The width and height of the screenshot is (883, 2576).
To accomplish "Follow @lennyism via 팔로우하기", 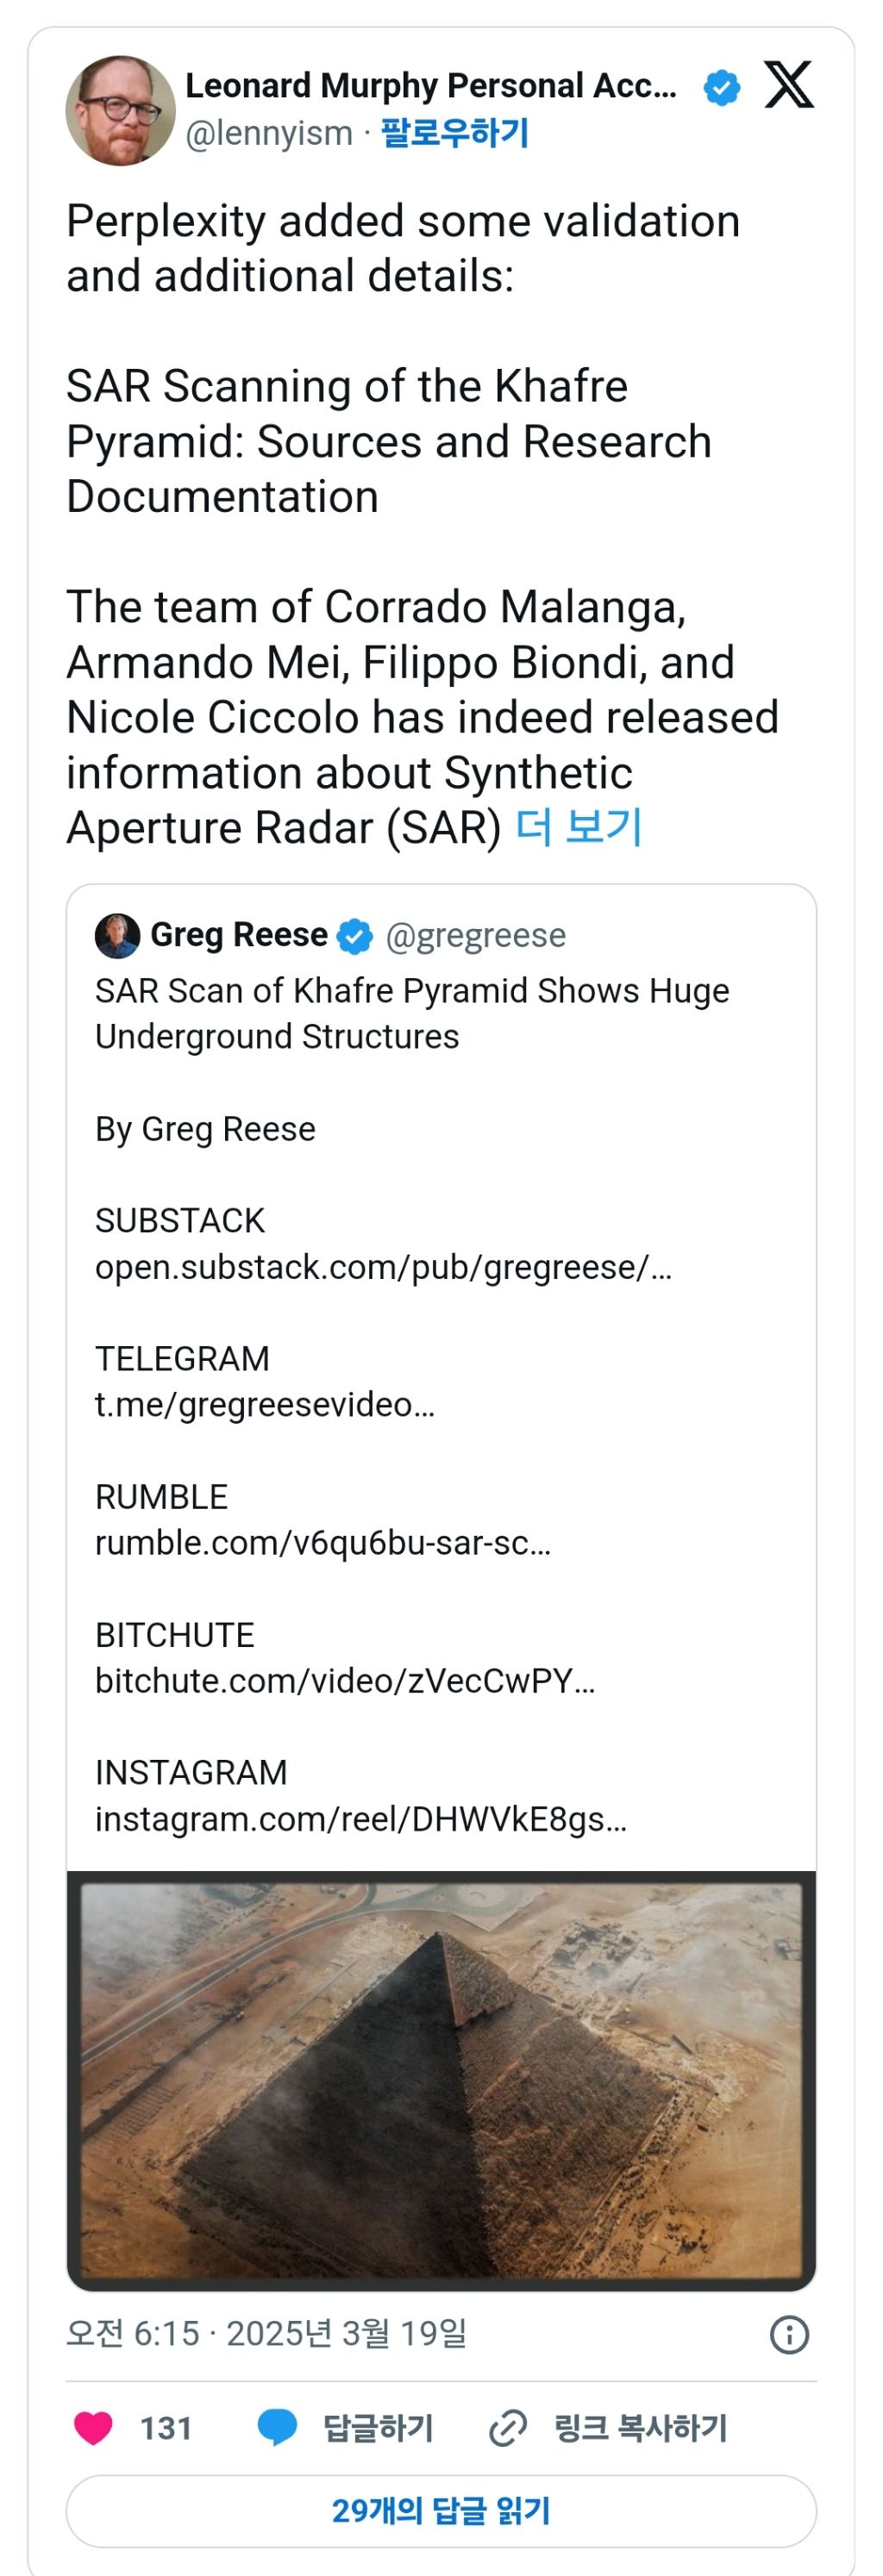I will point(455,133).
